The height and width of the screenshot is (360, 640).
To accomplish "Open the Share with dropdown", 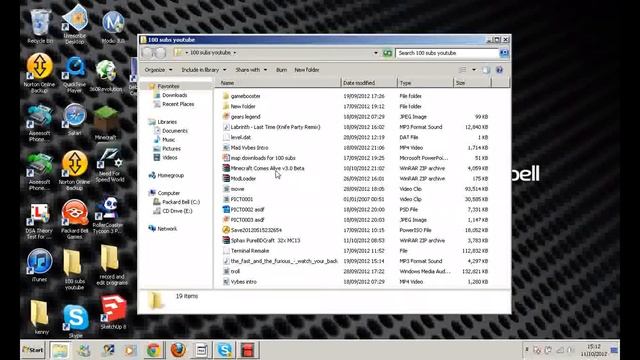I will 251,70.
